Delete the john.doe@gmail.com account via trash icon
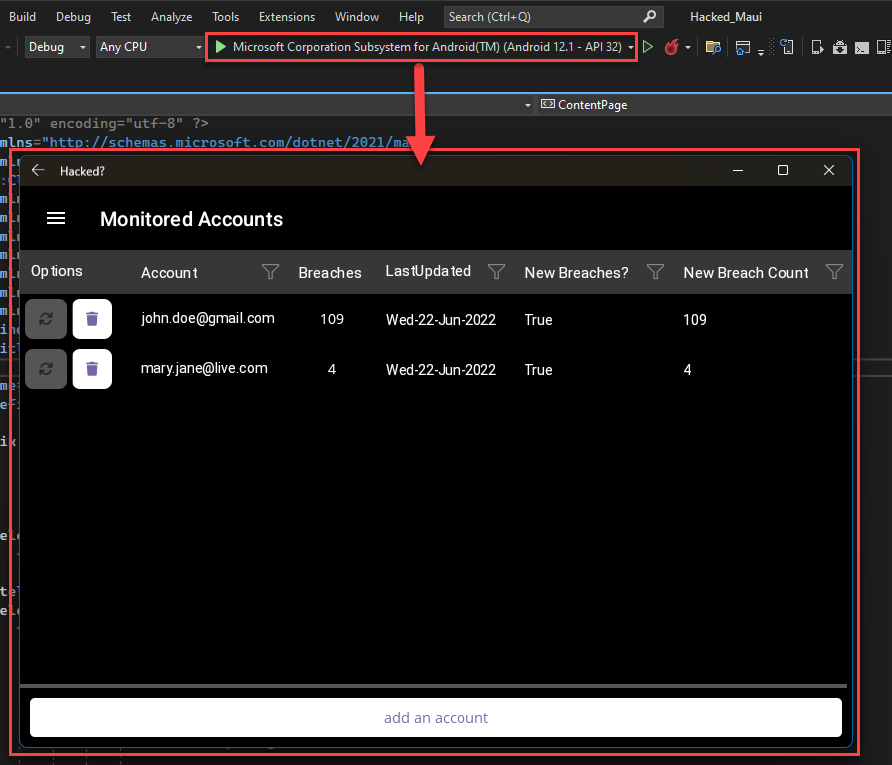 tap(91, 319)
